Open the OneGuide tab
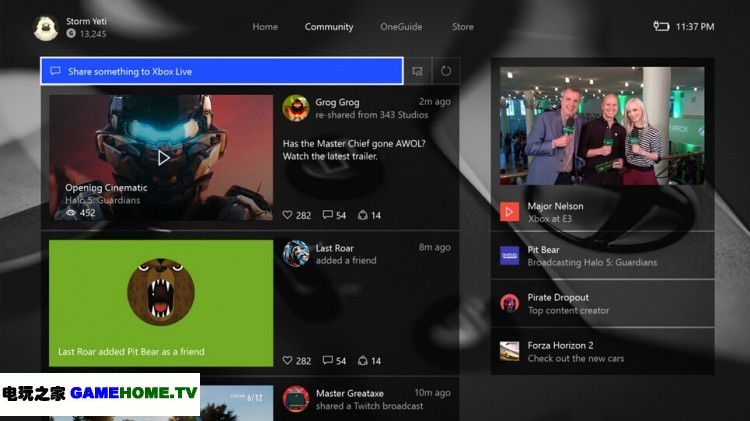The image size is (750, 421). (401, 27)
